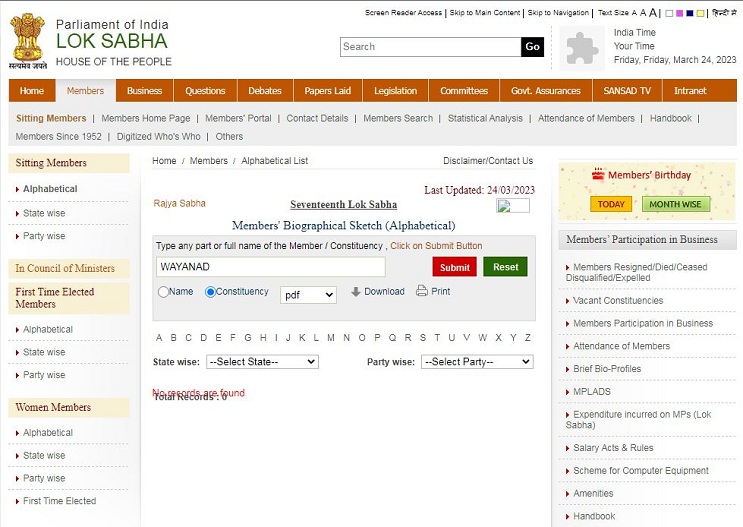
Task: Click the puzzle piece plugin icon
Action: pyautogui.click(x=581, y=47)
